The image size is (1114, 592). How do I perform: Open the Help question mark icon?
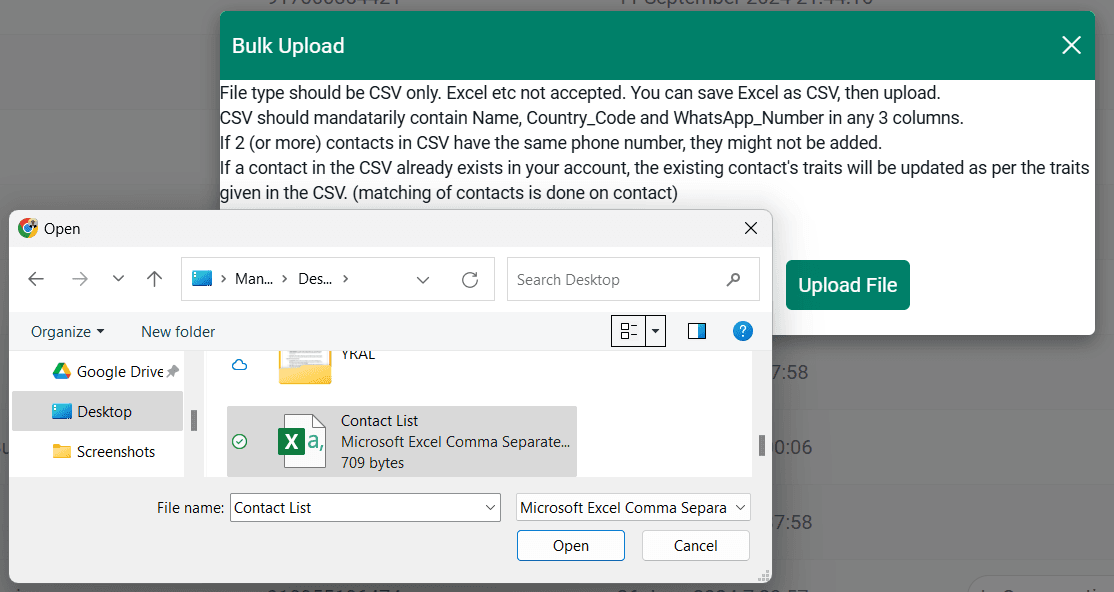click(x=742, y=331)
